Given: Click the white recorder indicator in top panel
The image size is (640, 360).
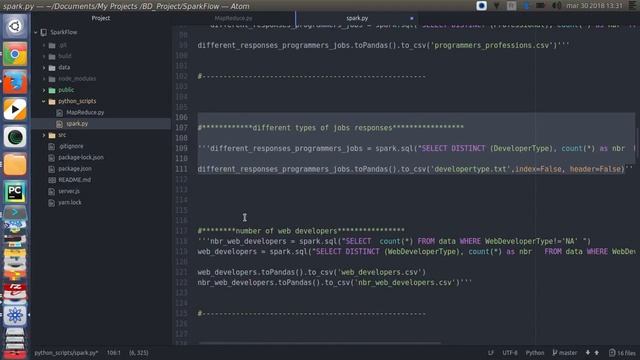Looking at the screenshot, I should [482, 6].
